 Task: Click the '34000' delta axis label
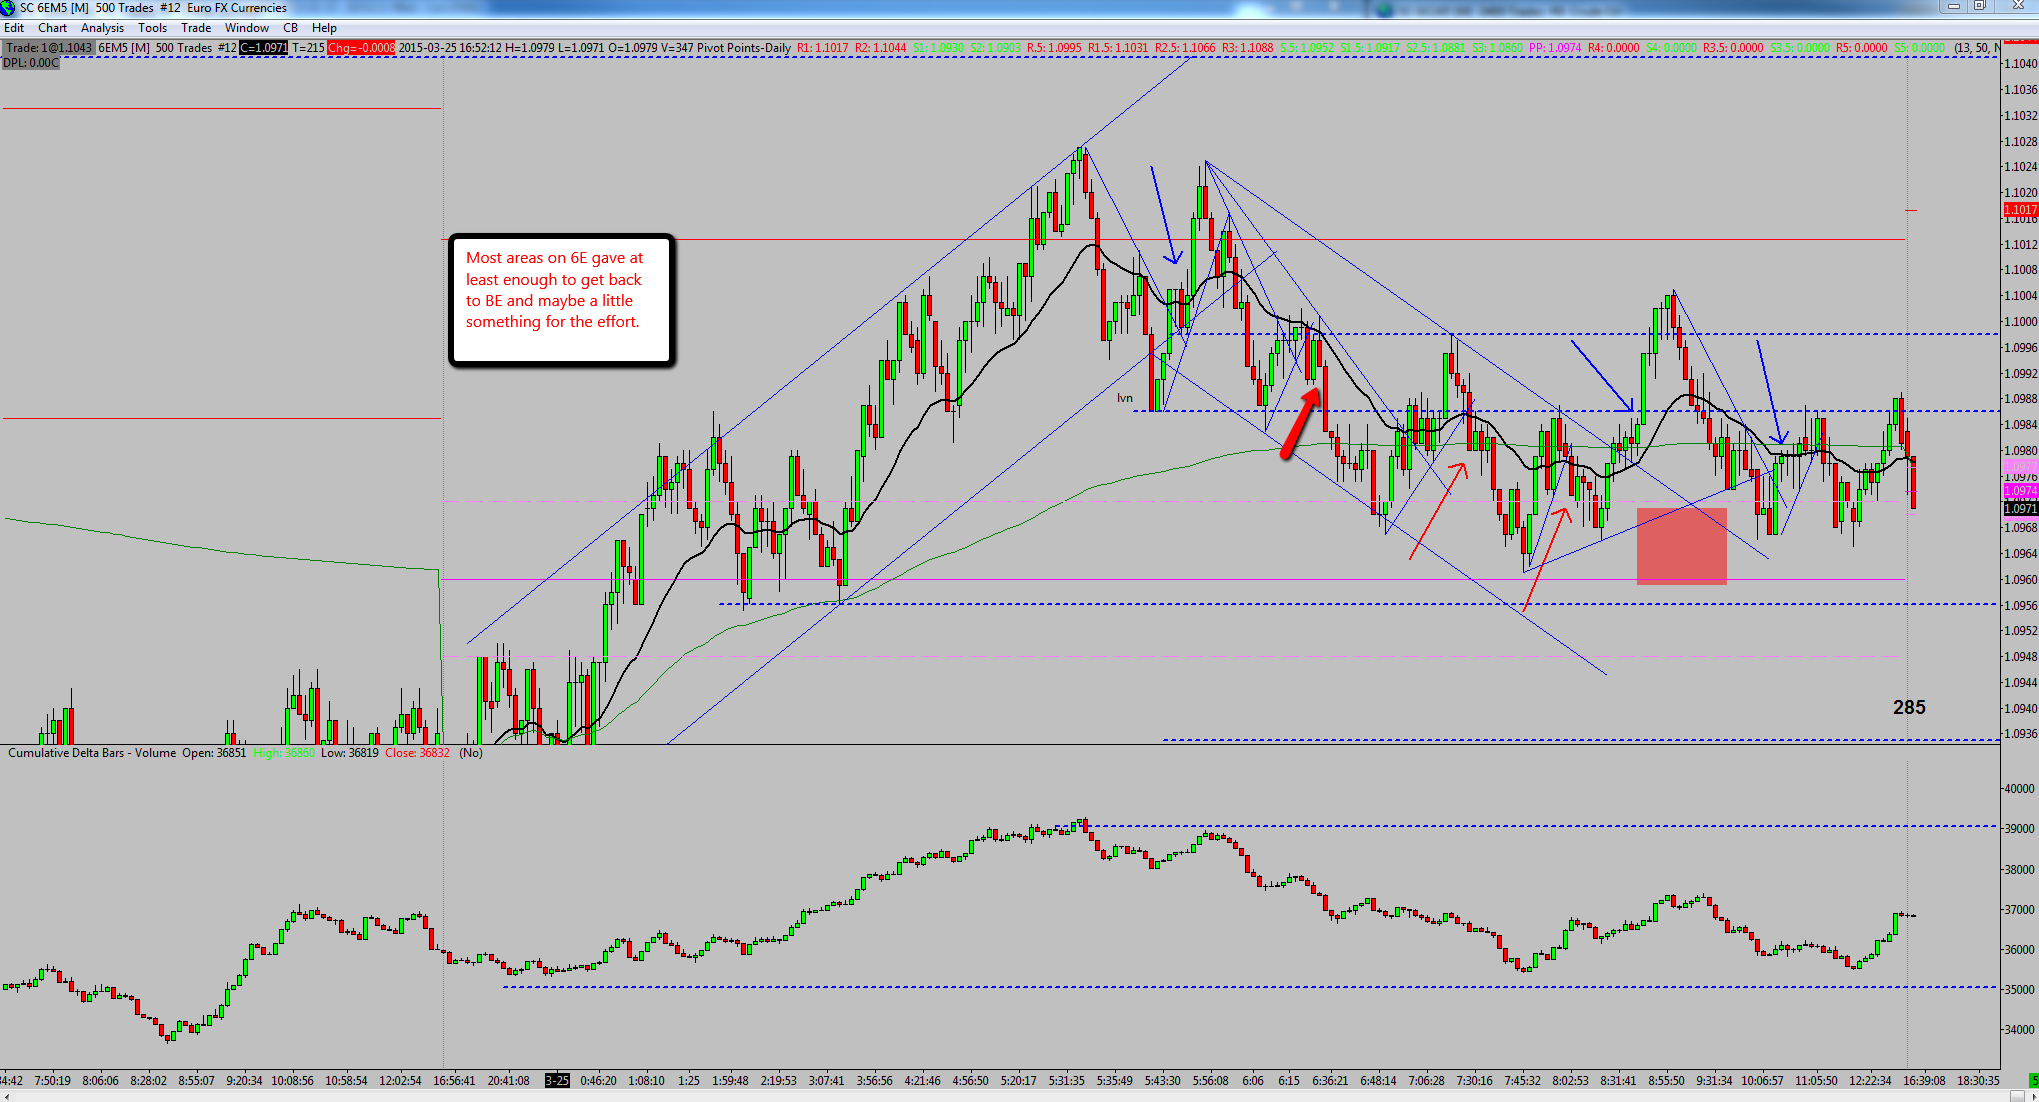coord(2018,1030)
